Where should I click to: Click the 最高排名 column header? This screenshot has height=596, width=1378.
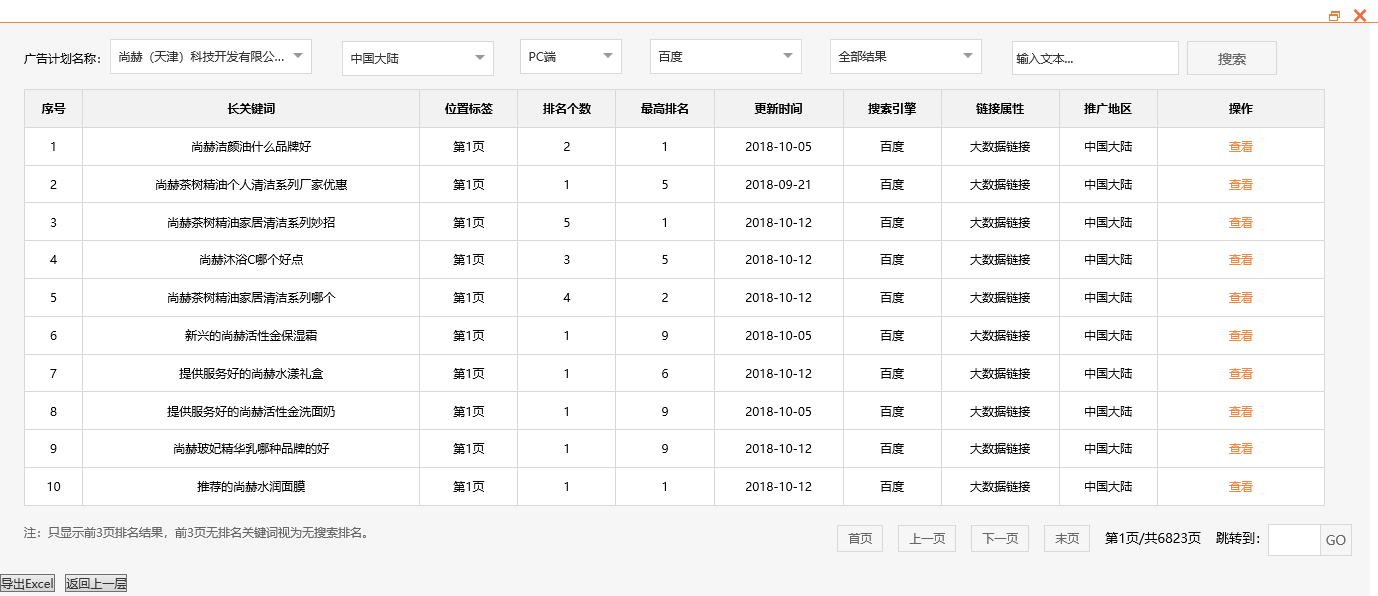664,108
